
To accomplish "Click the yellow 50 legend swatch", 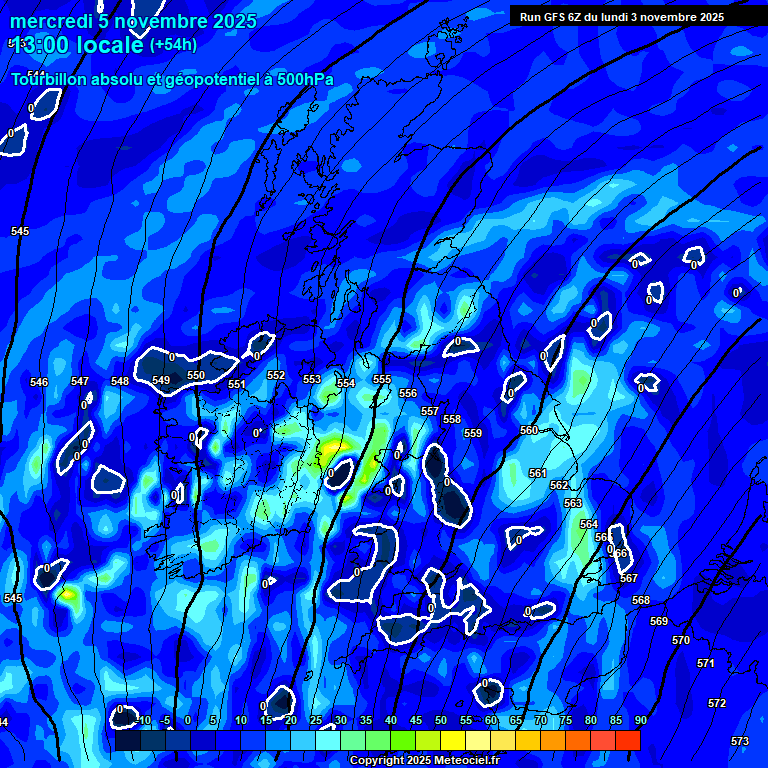I will [x=428, y=740].
